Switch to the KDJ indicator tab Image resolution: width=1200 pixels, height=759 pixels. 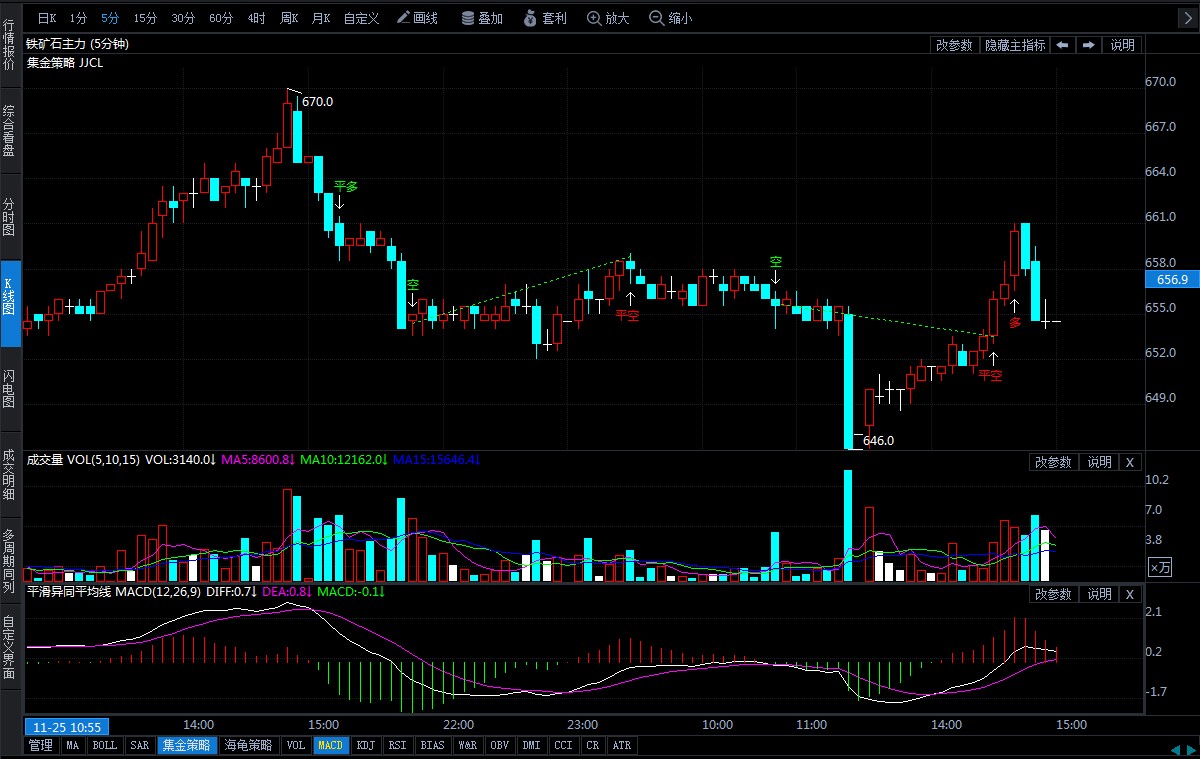[x=366, y=745]
